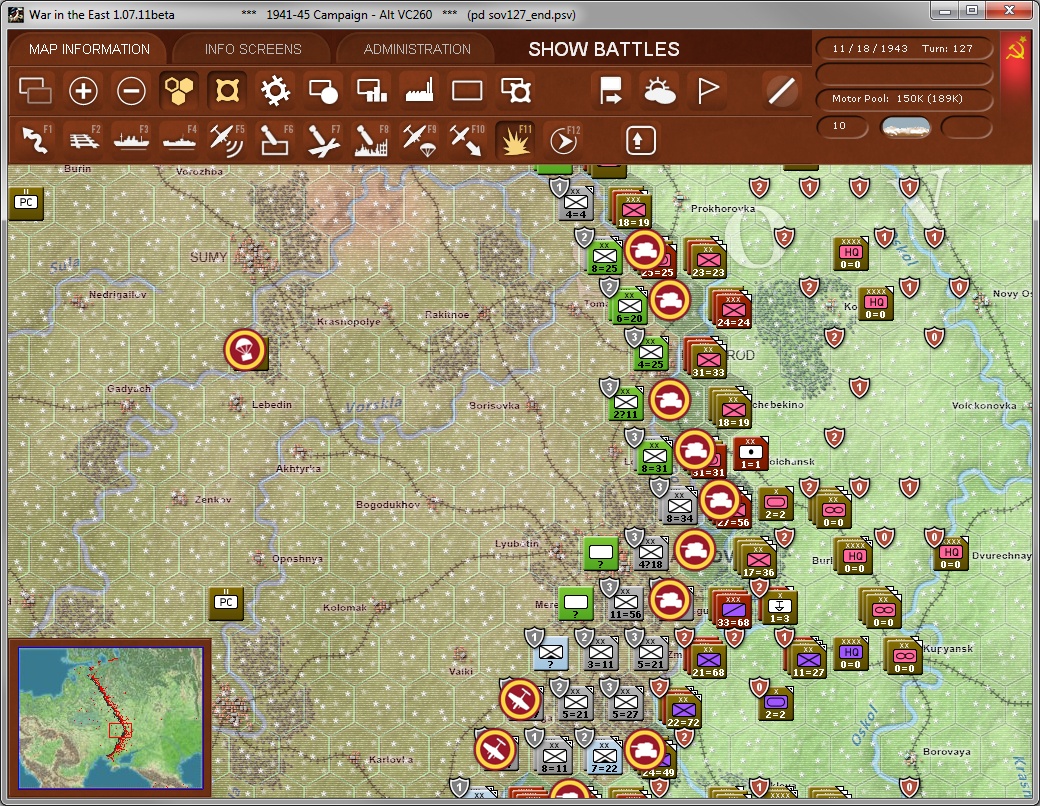Select the 1=3 anchor unit counter
Screen dimensions: 1040x806
779,607
